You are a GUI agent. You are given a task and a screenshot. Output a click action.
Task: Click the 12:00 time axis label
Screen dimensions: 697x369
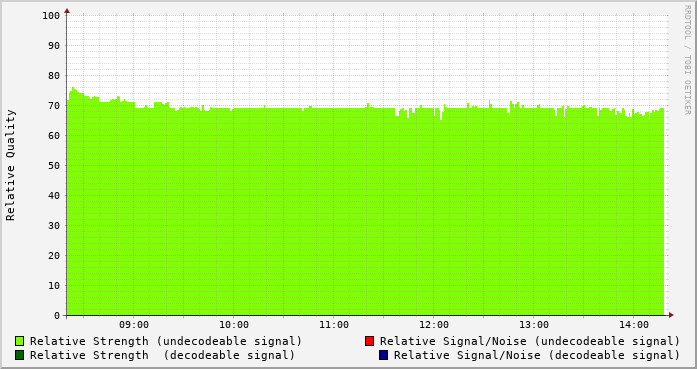click(434, 325)
